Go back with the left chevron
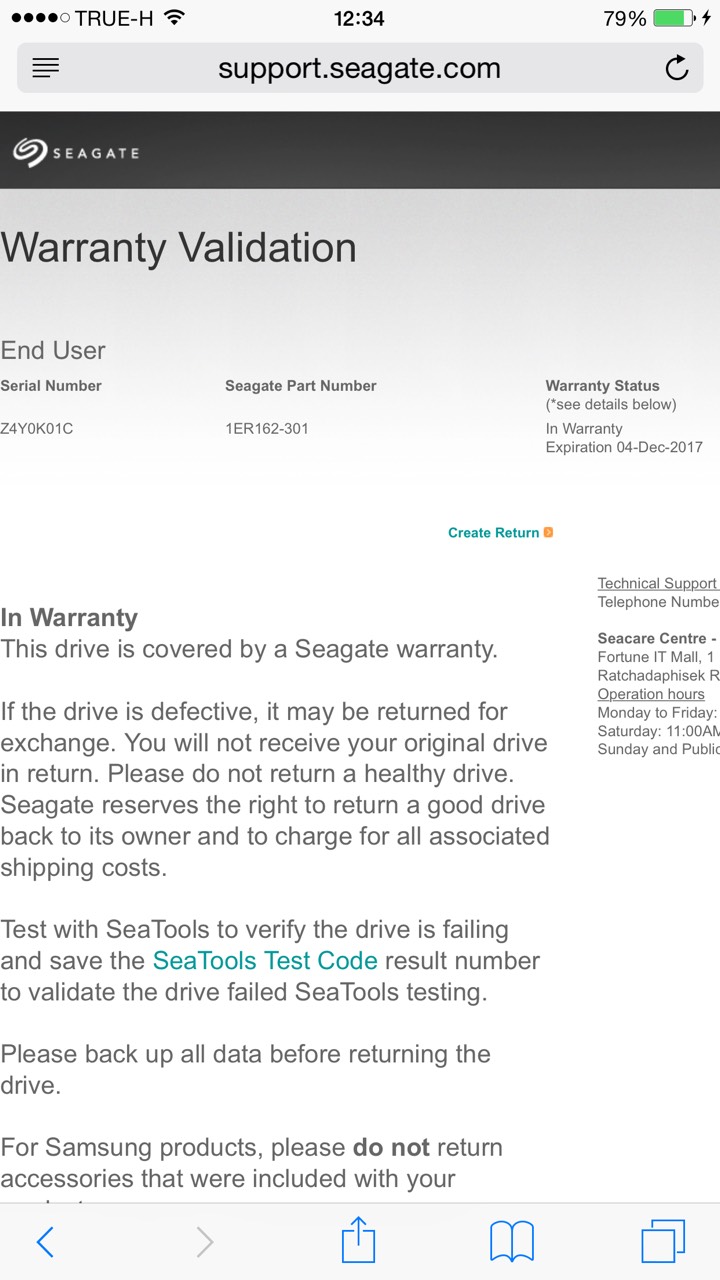The width and height of the screenshot is (720, 1280). [x=45, y=1242]
